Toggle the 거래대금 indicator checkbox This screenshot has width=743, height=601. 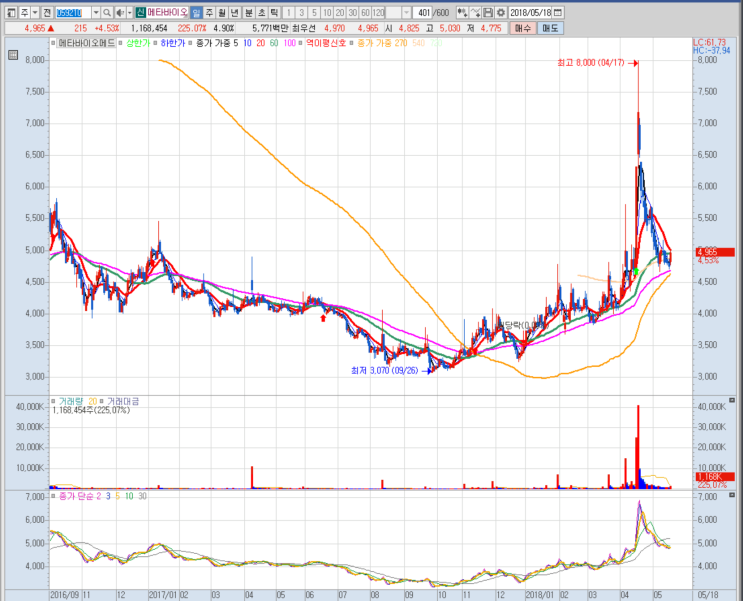pyautogui.click(x=101, y=401)
